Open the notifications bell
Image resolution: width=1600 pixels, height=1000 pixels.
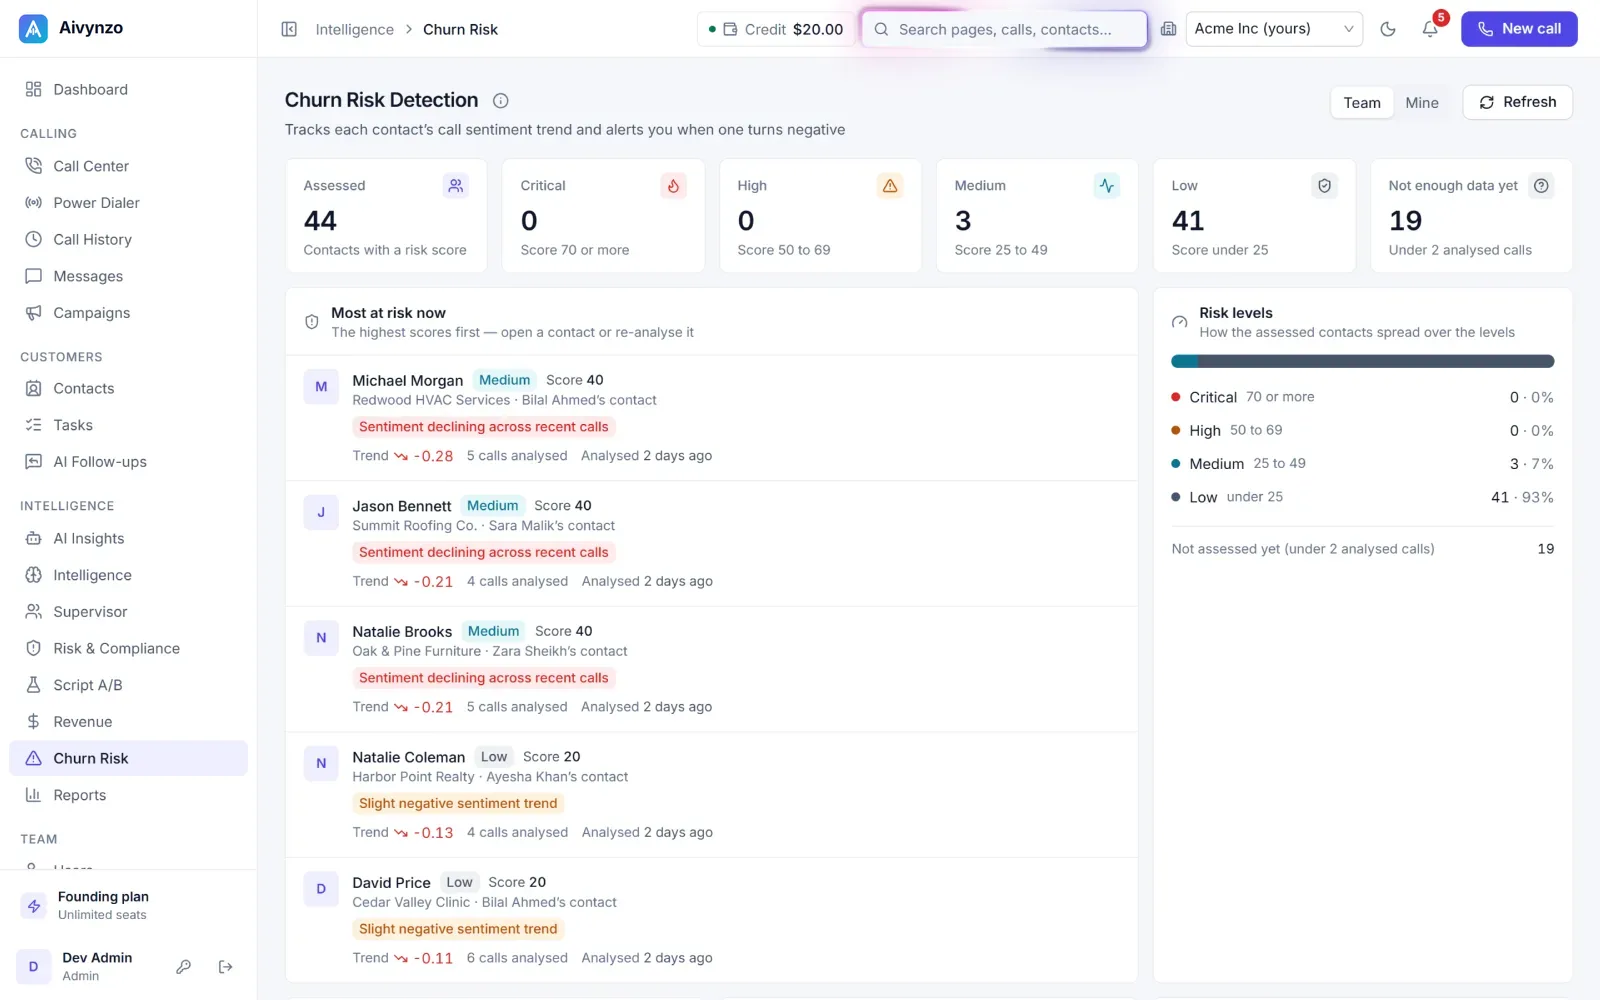pos(1430,29)
